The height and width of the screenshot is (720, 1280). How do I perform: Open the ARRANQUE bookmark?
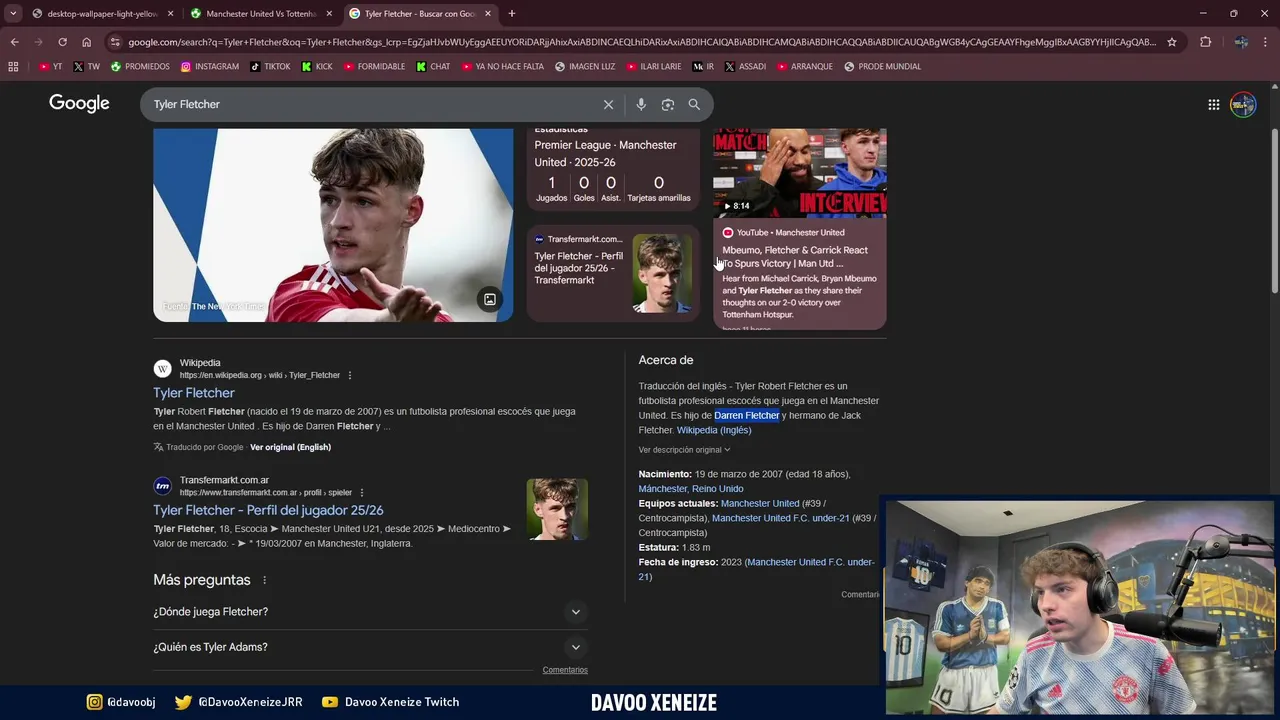(x=804, y=66)
